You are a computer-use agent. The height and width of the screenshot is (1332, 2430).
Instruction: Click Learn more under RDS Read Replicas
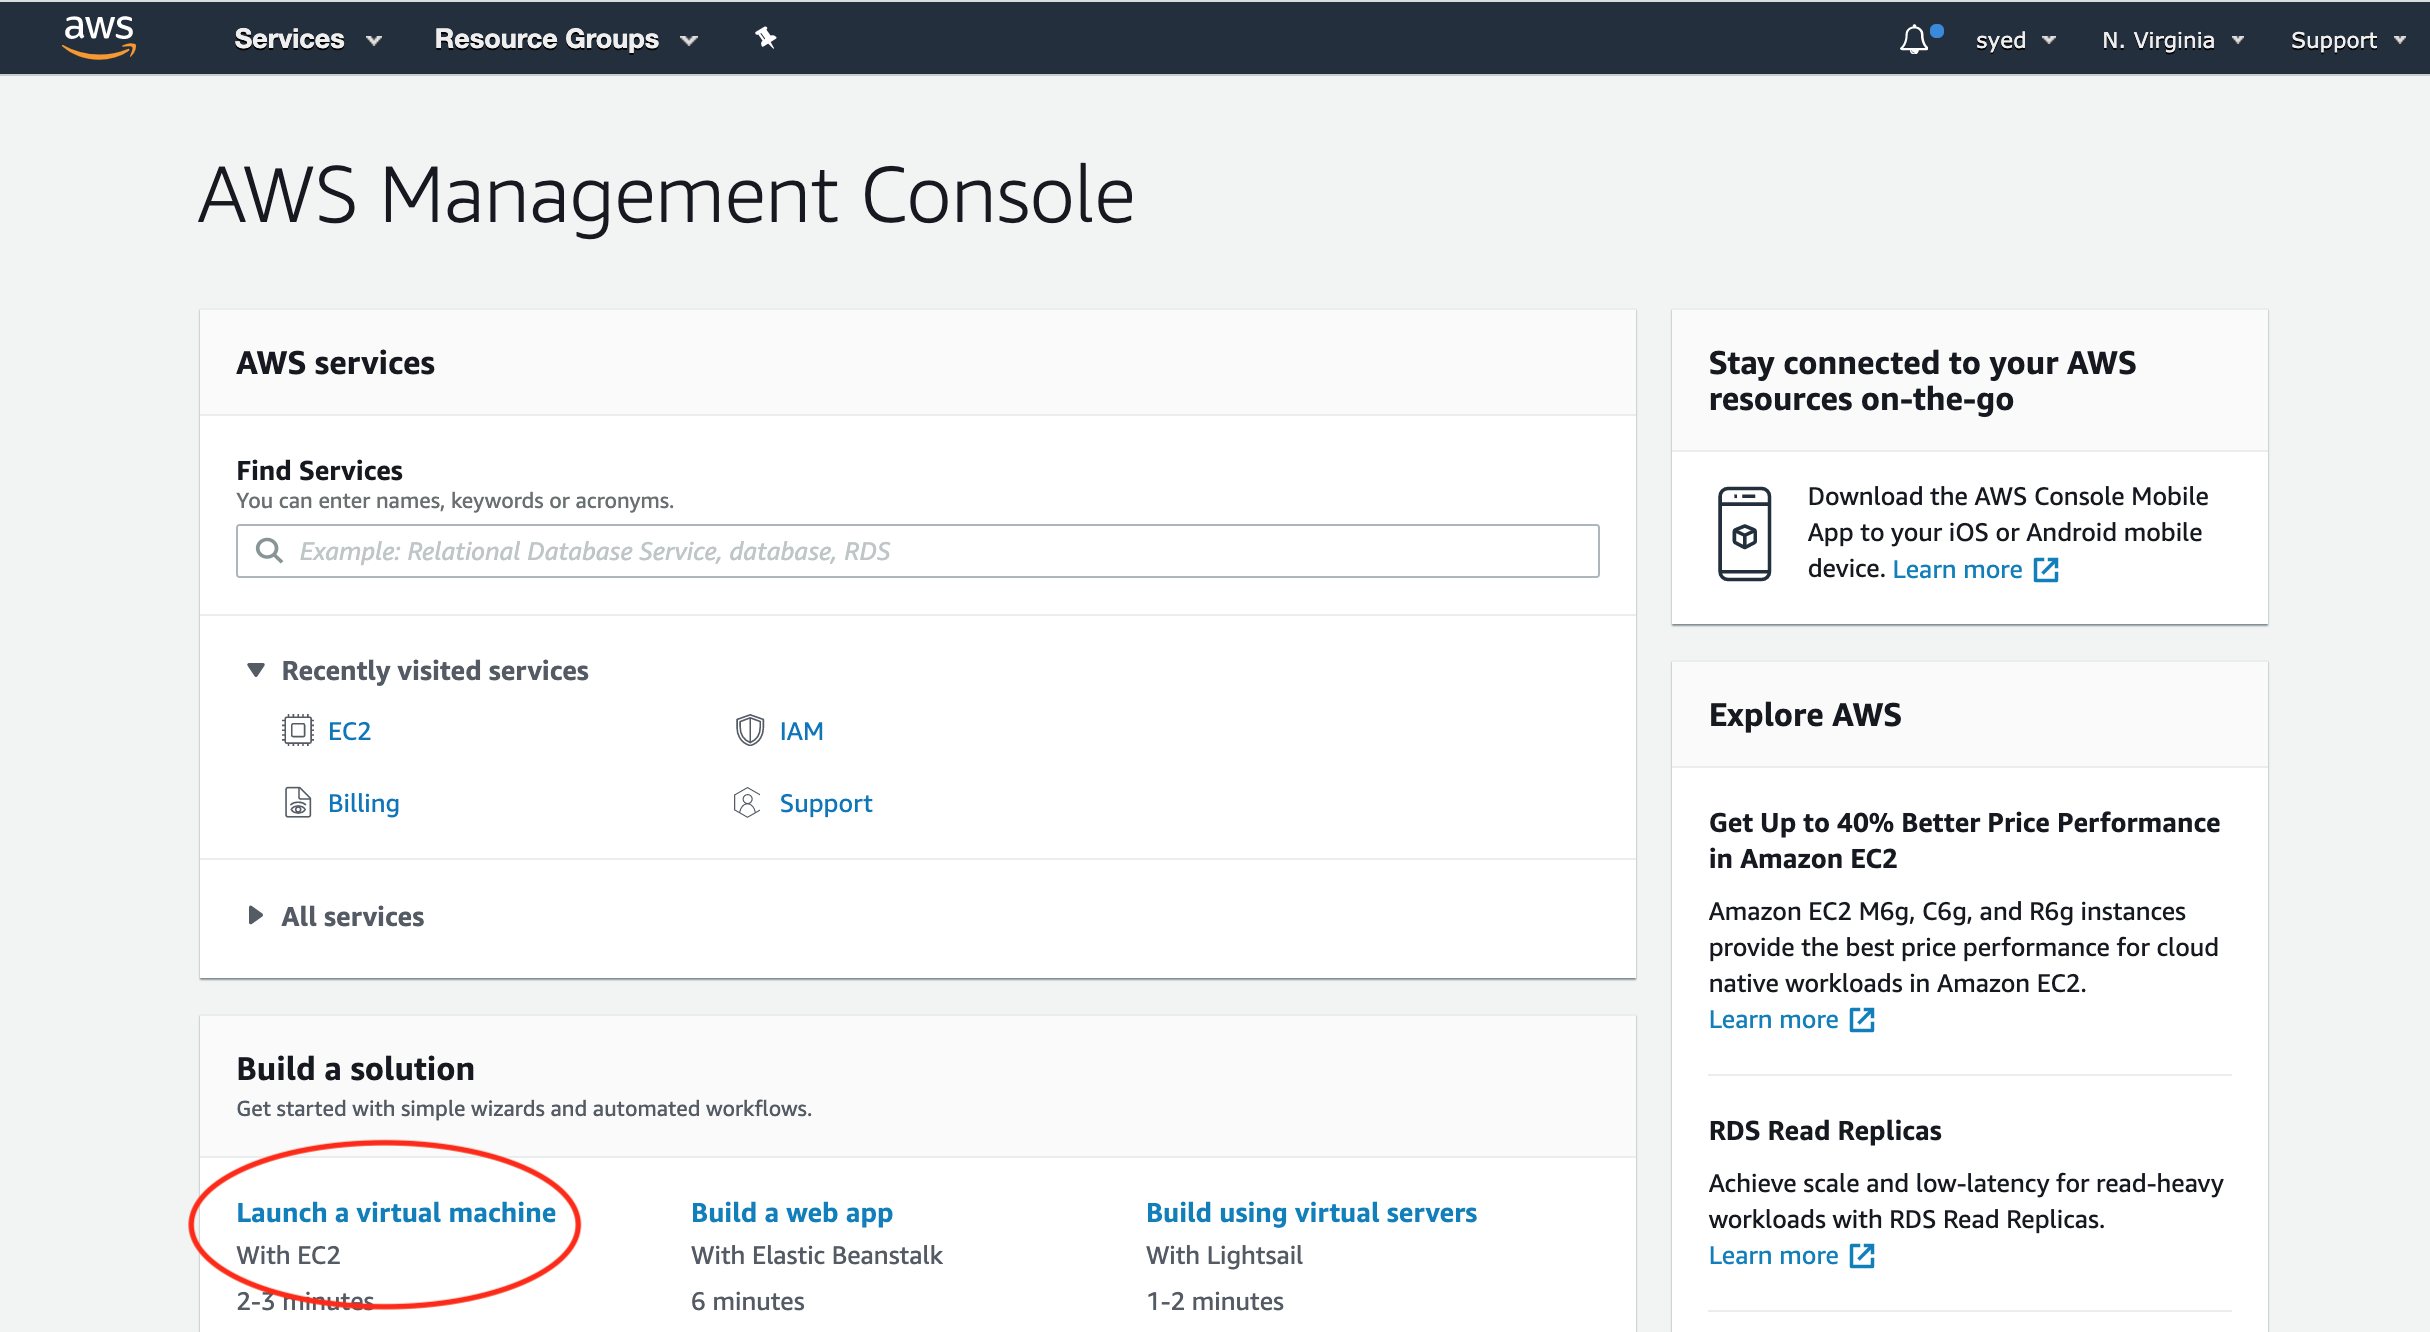[1773, 1255]
